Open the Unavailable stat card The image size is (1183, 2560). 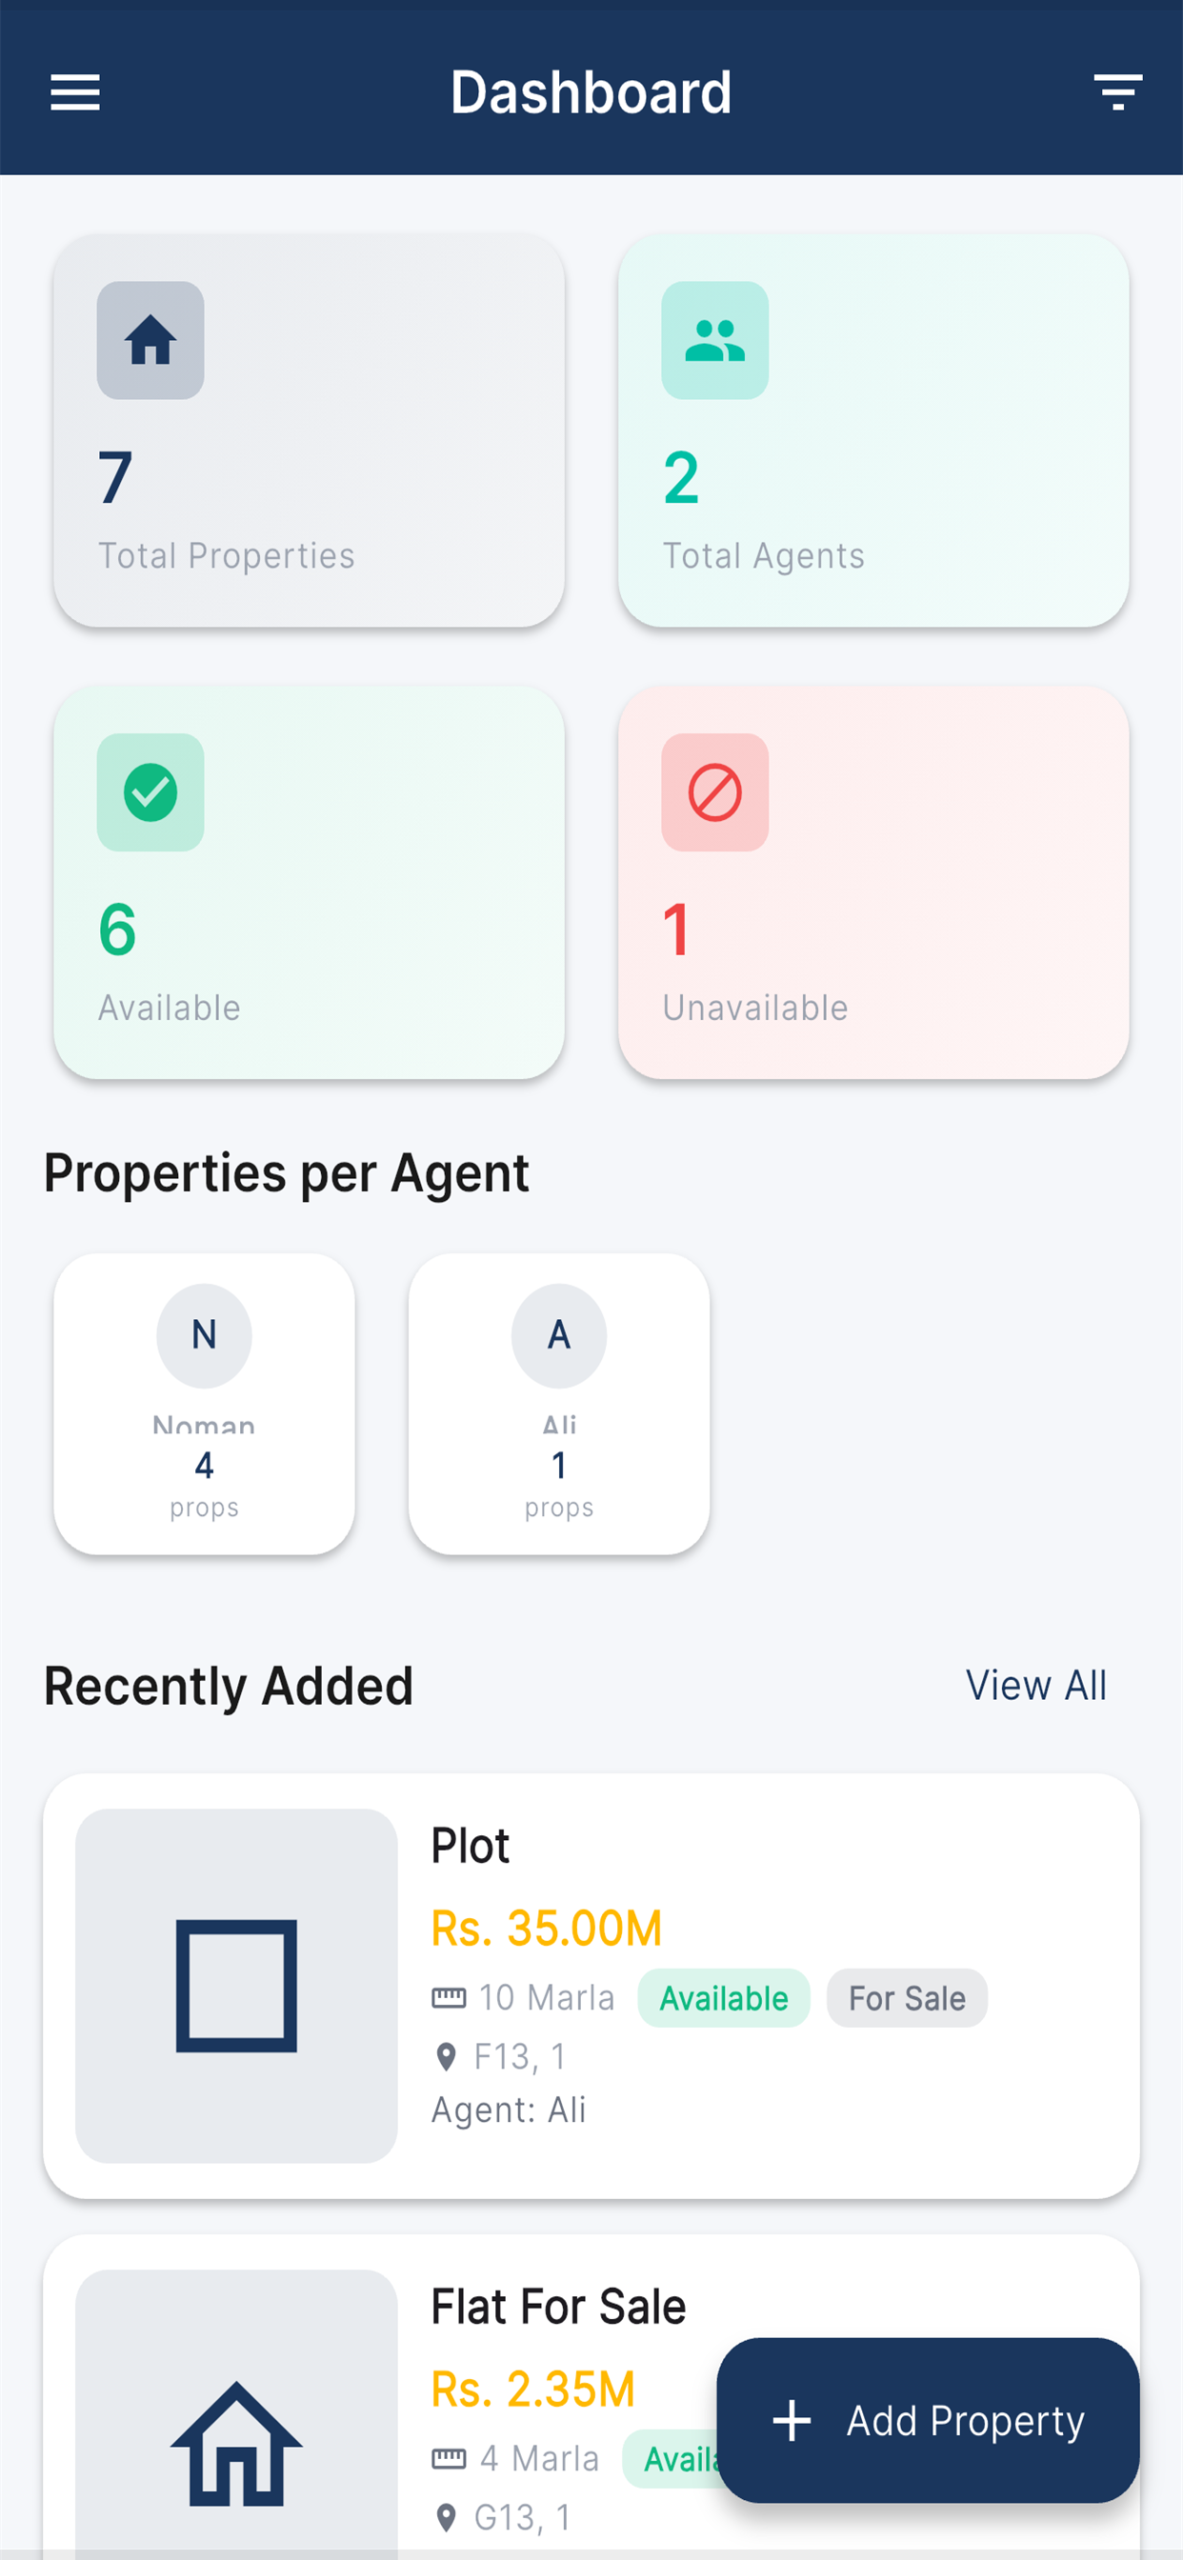[x=873, y=882]
